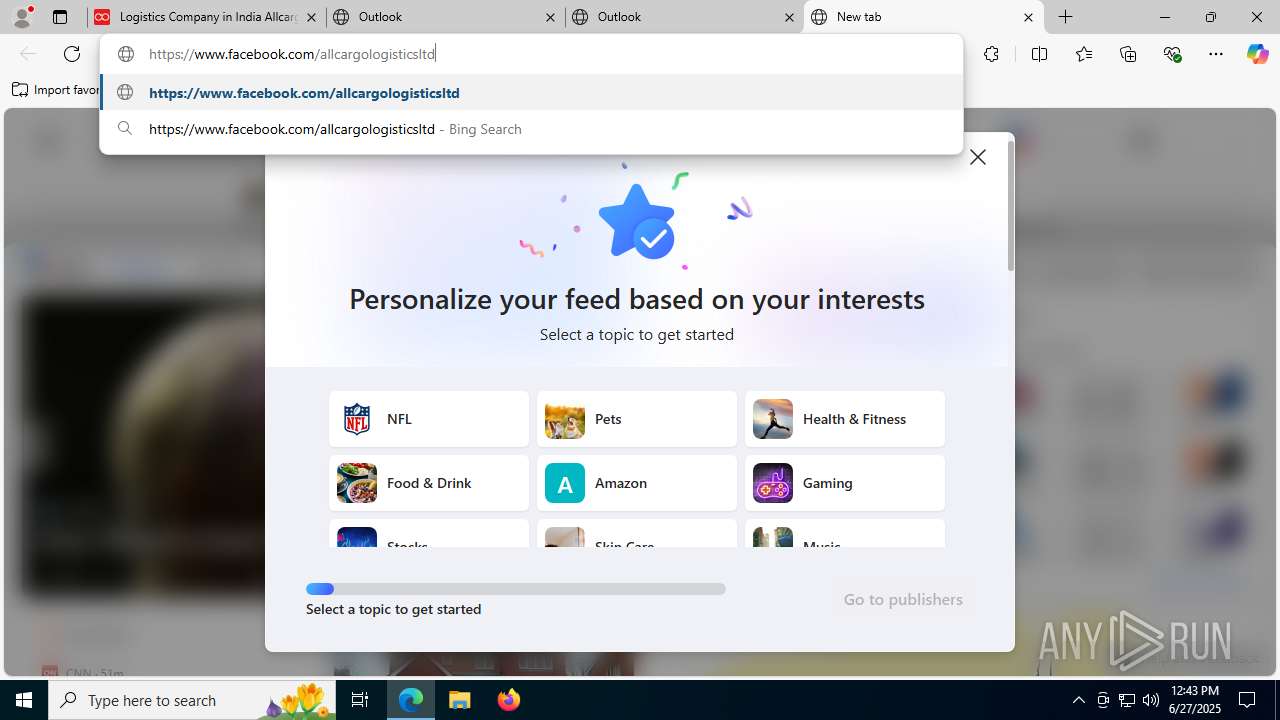Toggle Split screen view
Screen dimensions: 1280x720
tap(1039, 54)
